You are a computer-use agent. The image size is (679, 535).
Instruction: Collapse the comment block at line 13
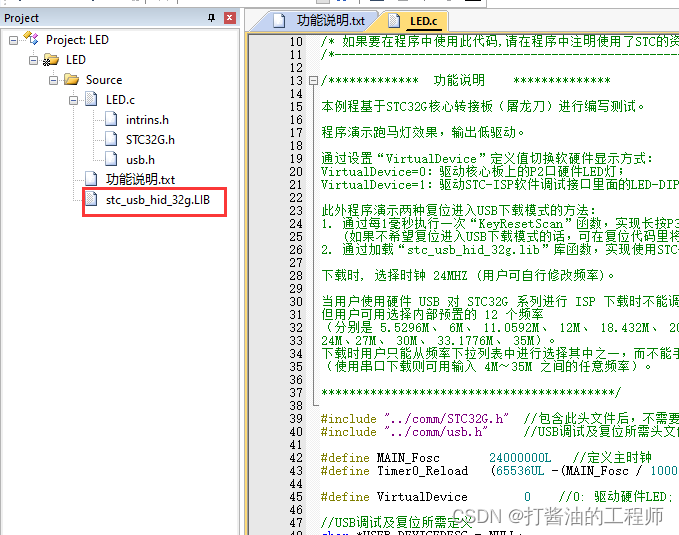coord(313,81)
